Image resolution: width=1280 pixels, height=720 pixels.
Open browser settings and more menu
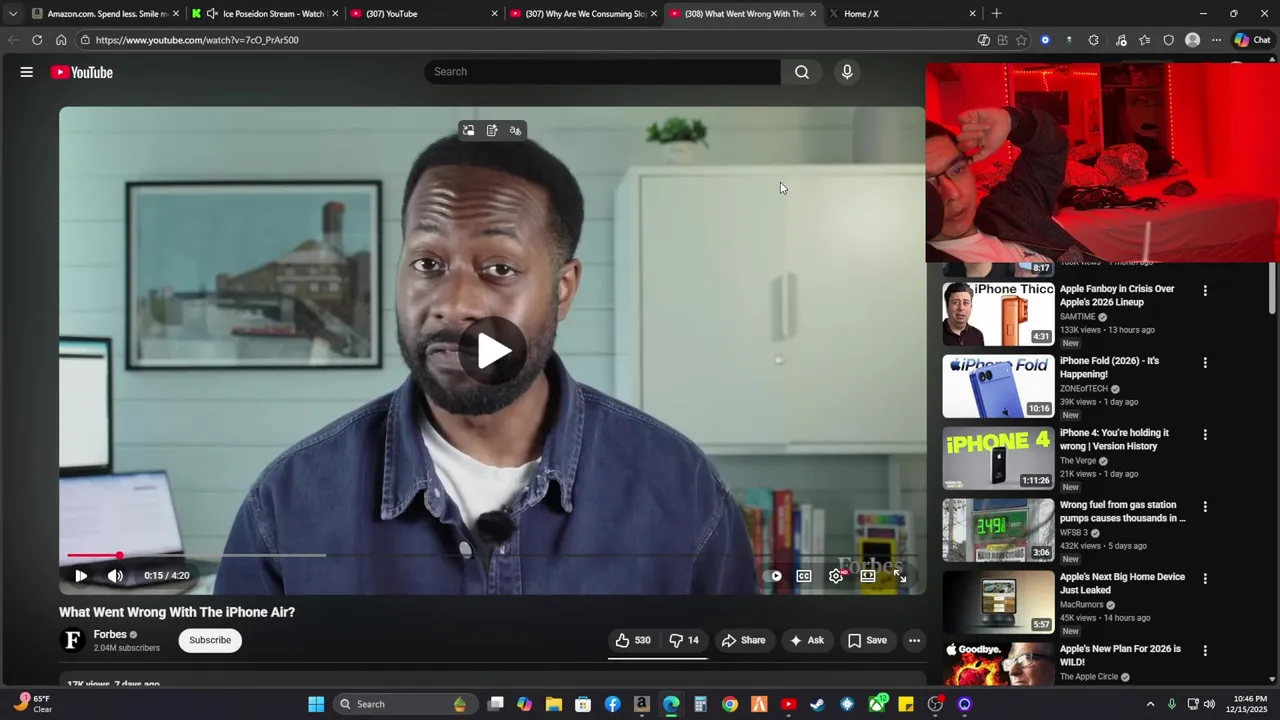(x=1216, y=40)
